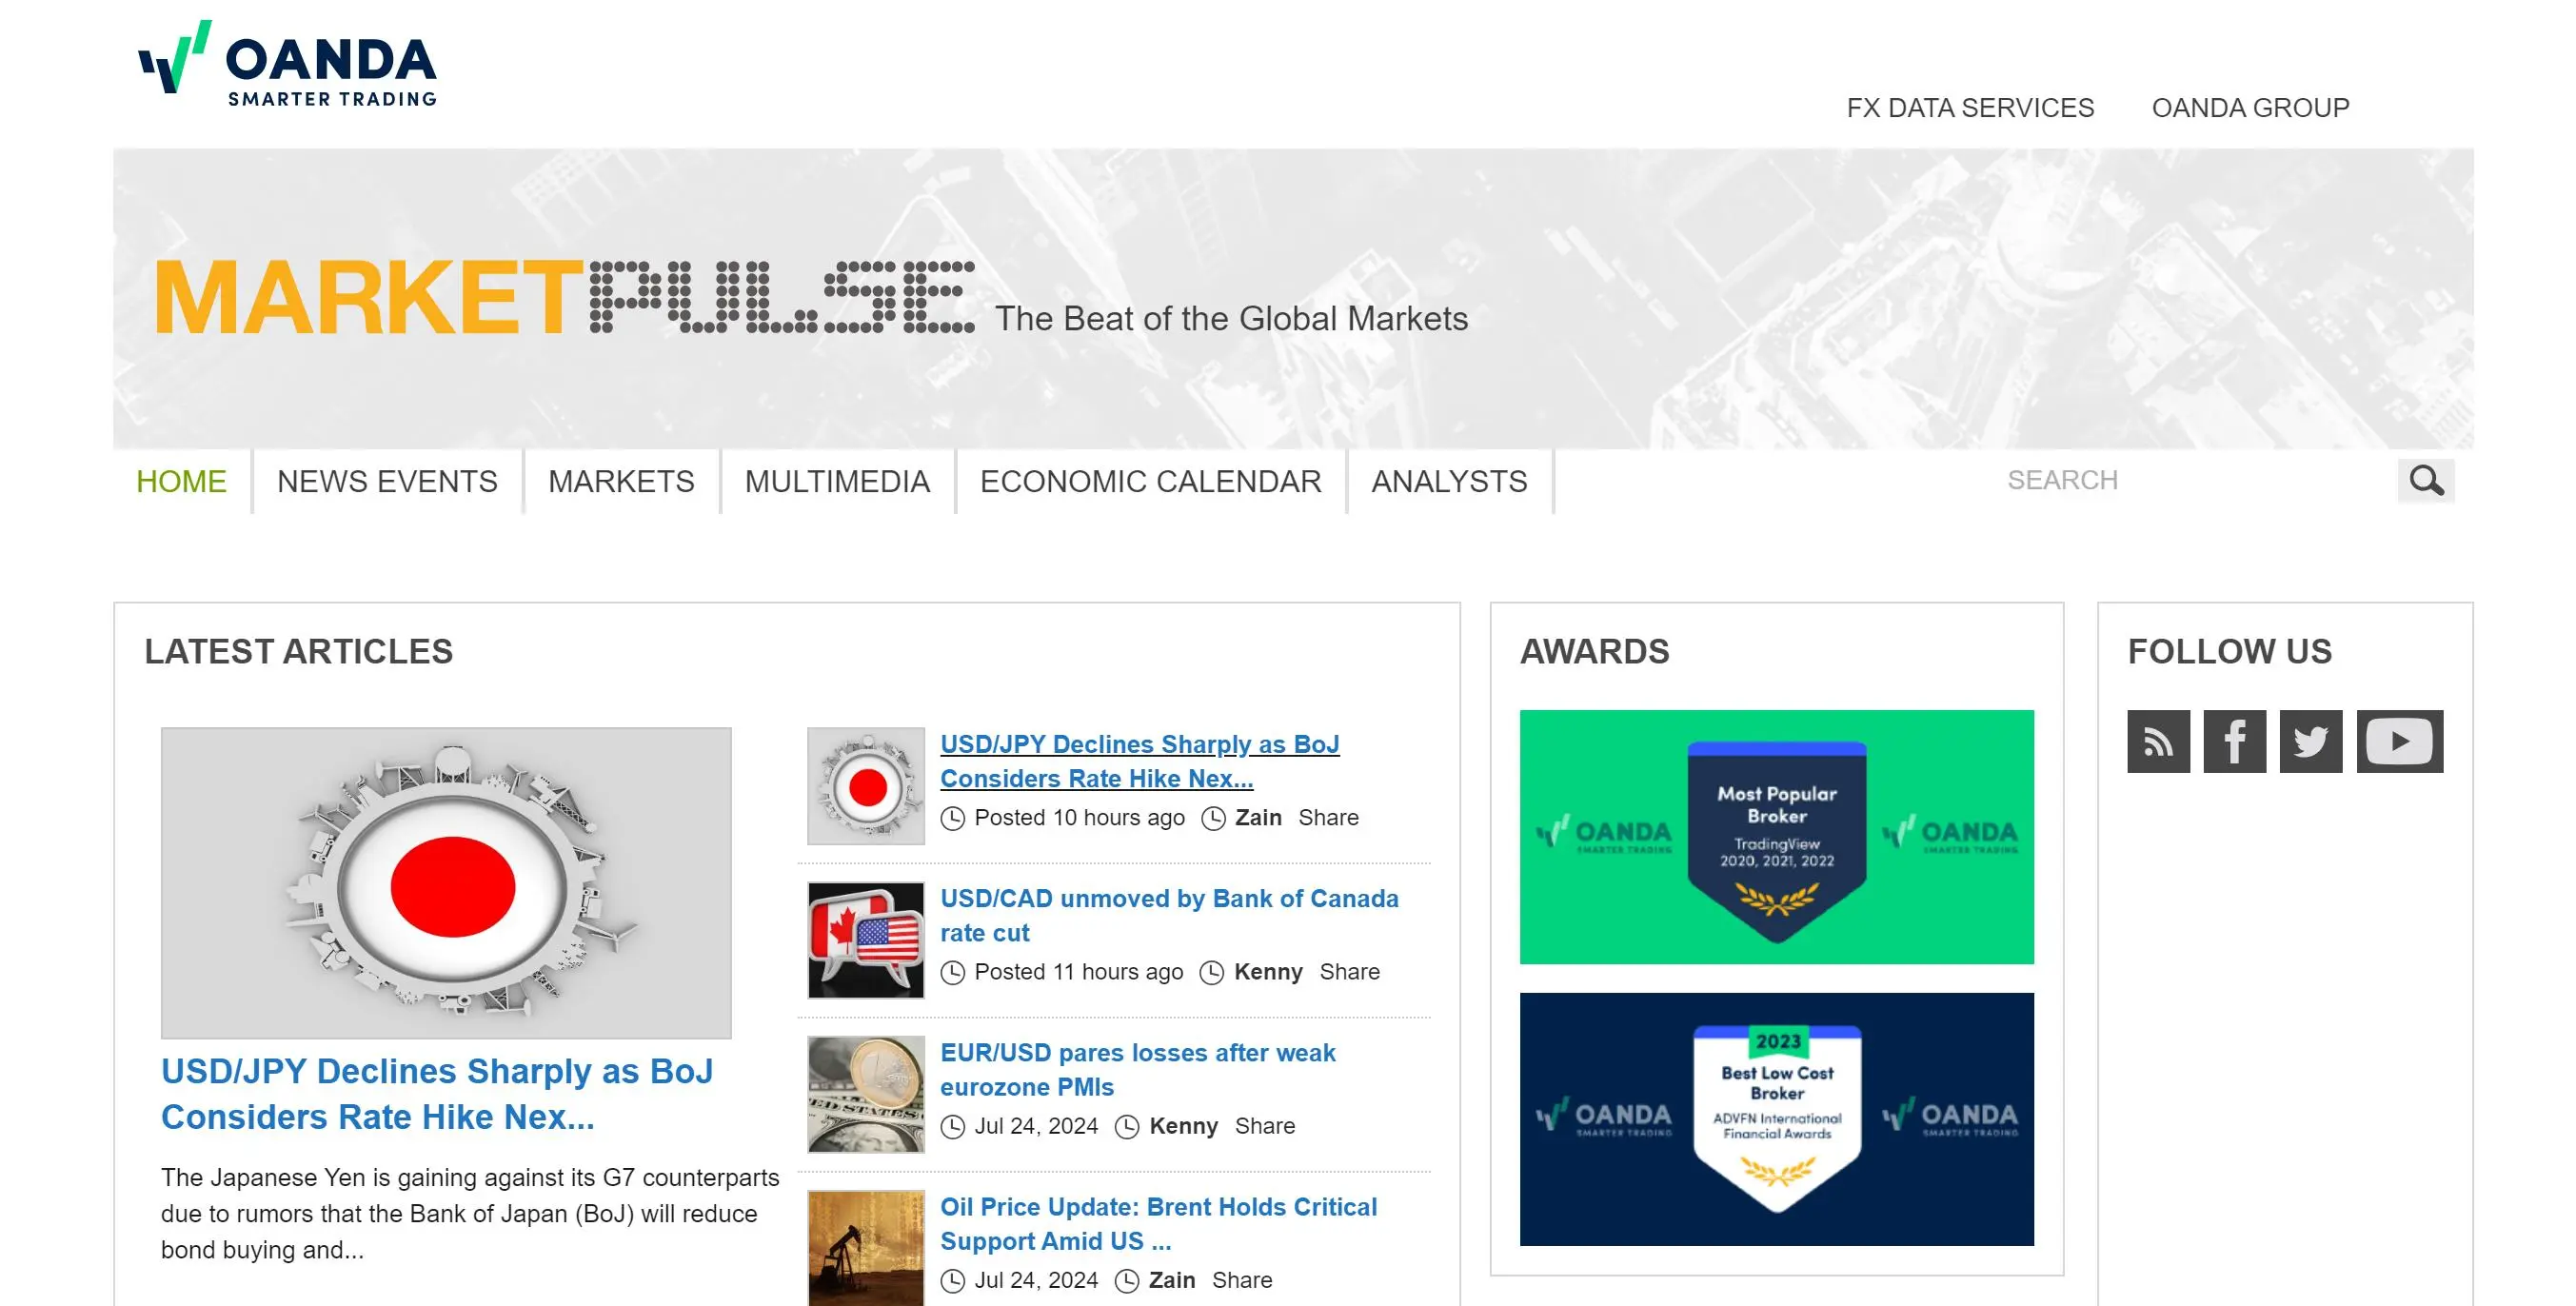This screenshot has height=1306, width=2576.
Task: Open the Twitter follow icon
Action: (x=2310, y=742)
